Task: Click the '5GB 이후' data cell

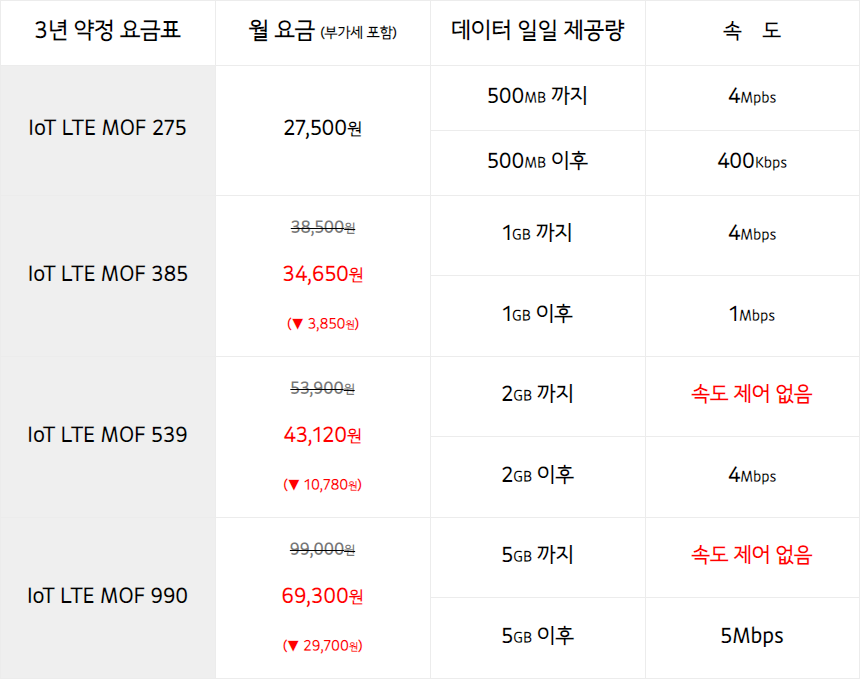Action: pos(537,636)
